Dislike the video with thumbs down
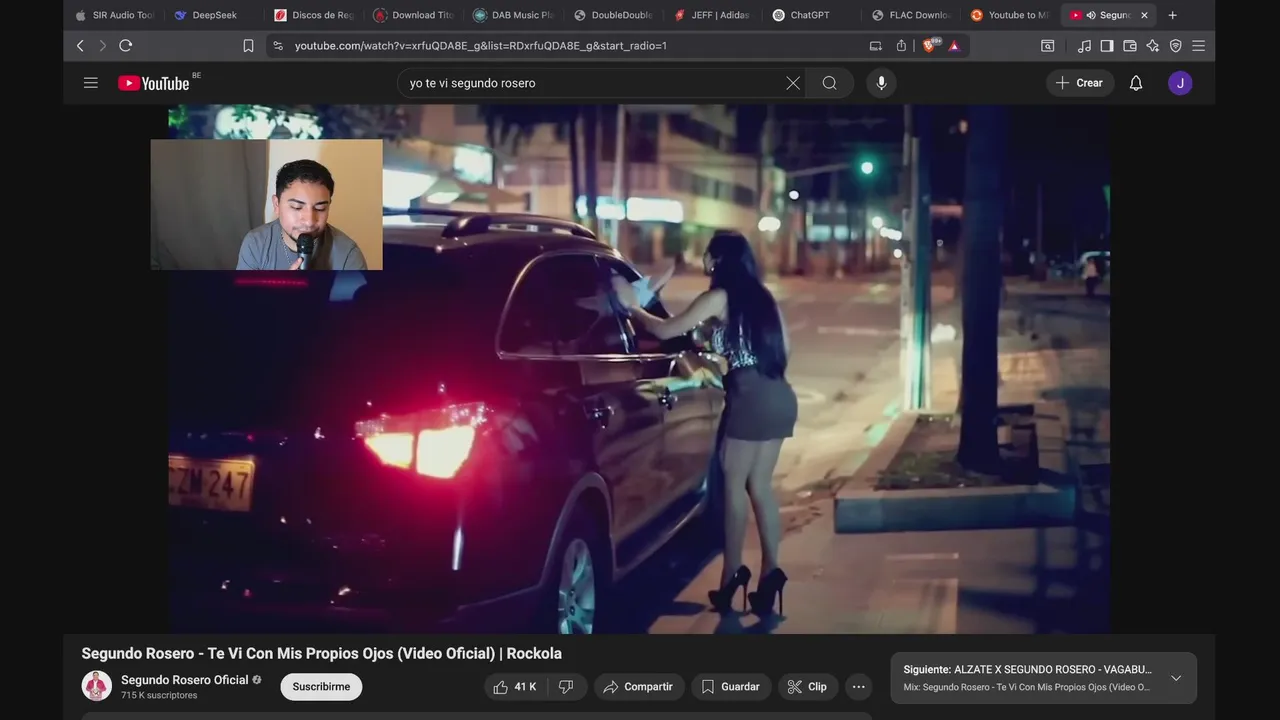This screenshot has height=720, width=1280. coord(566,687)
